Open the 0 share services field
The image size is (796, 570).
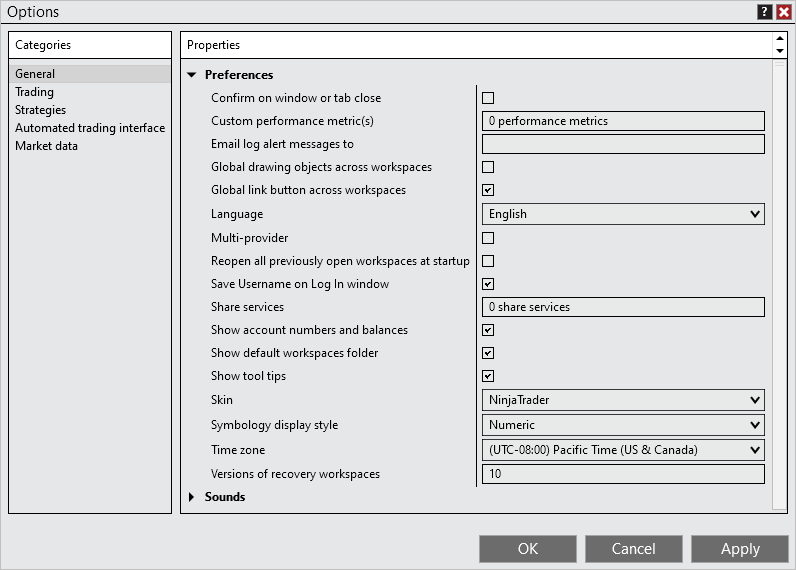pyautogui.click(x=623, y=307)
